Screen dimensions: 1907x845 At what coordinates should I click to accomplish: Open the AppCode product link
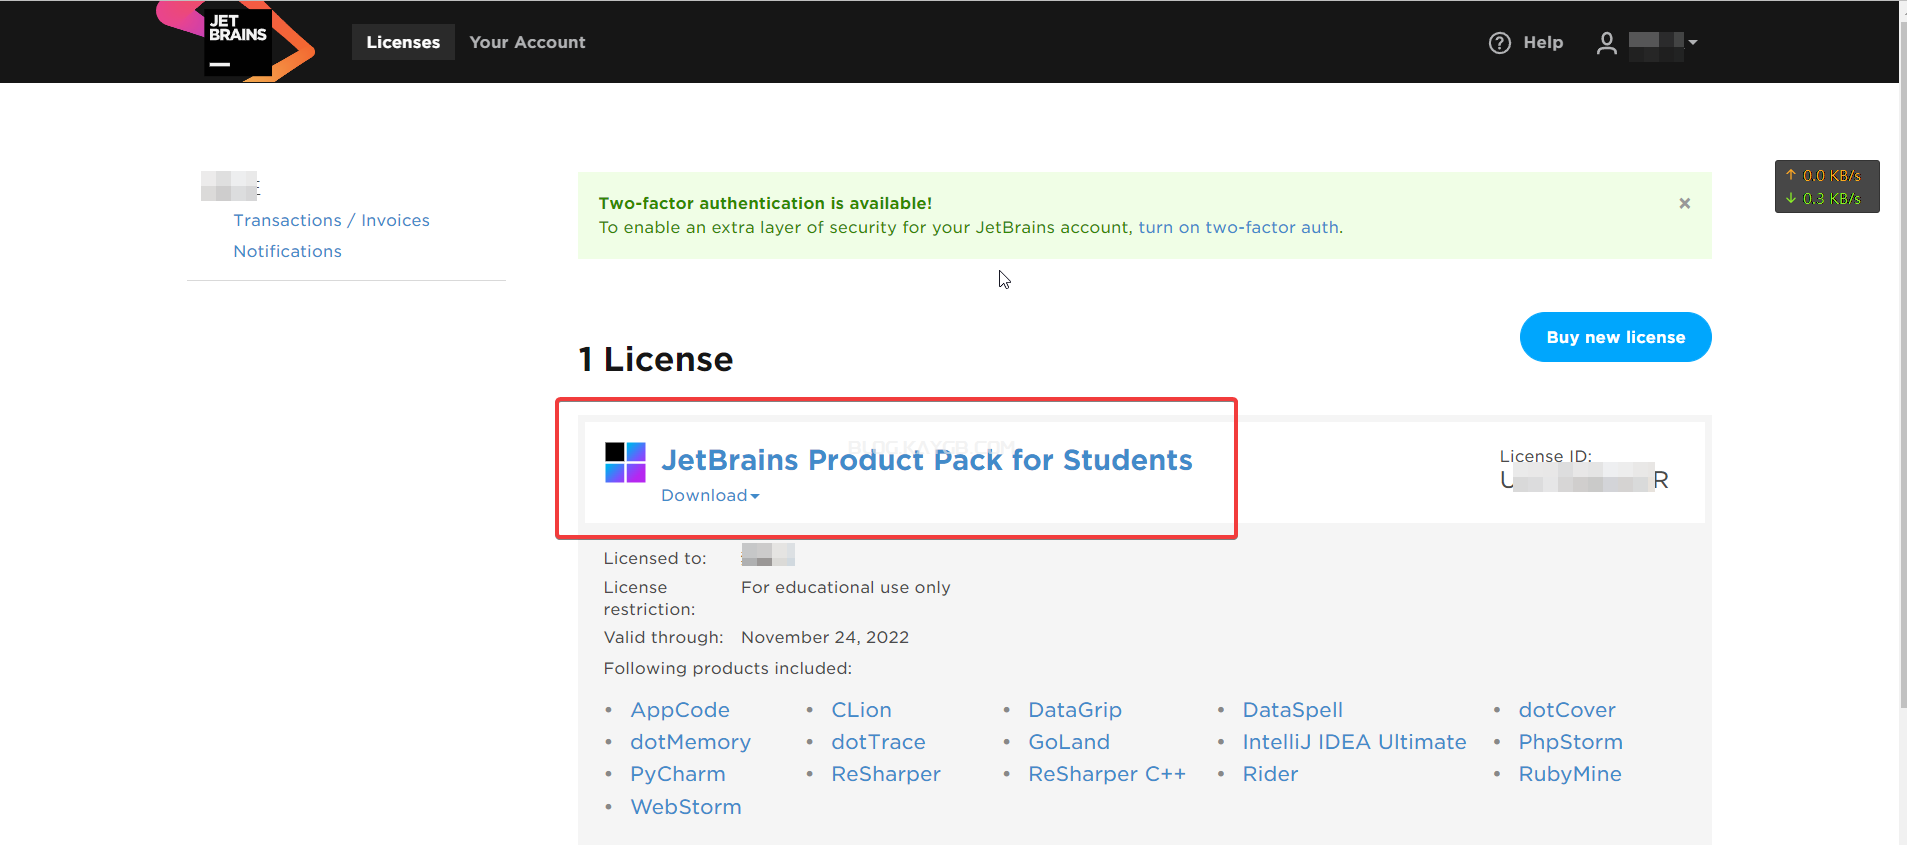(680, 710)
